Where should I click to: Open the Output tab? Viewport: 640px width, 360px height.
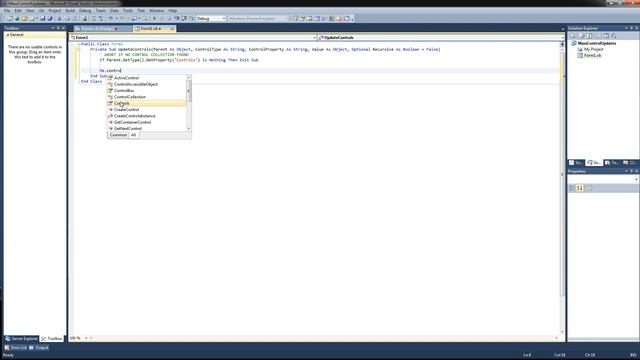point(39,348)
